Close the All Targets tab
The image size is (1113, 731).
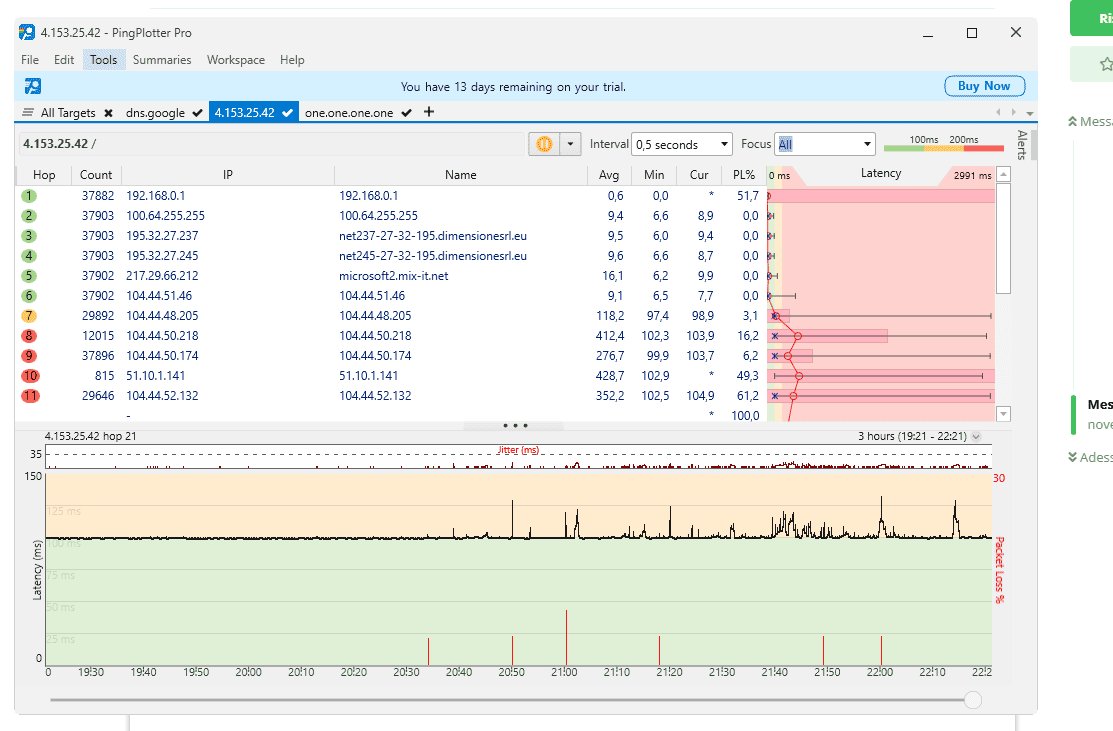coord(108,113)
